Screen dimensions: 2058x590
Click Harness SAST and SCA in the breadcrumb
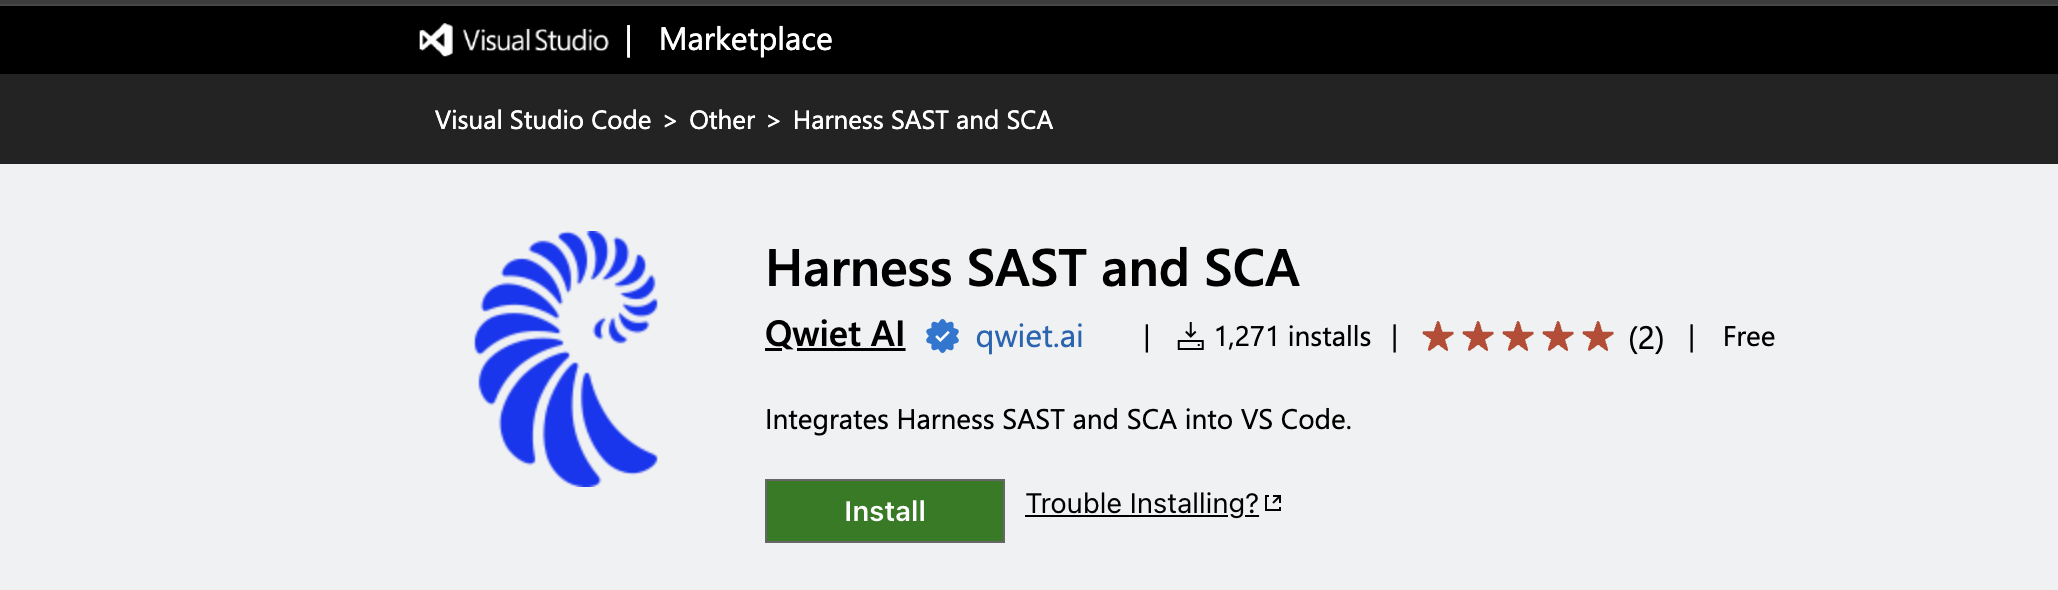pyautogui.click(x=922, y=120)
